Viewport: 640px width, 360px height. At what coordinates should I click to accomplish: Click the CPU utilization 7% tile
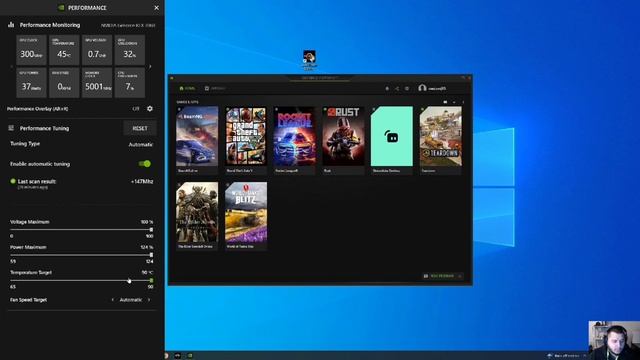tap(130, 83)
